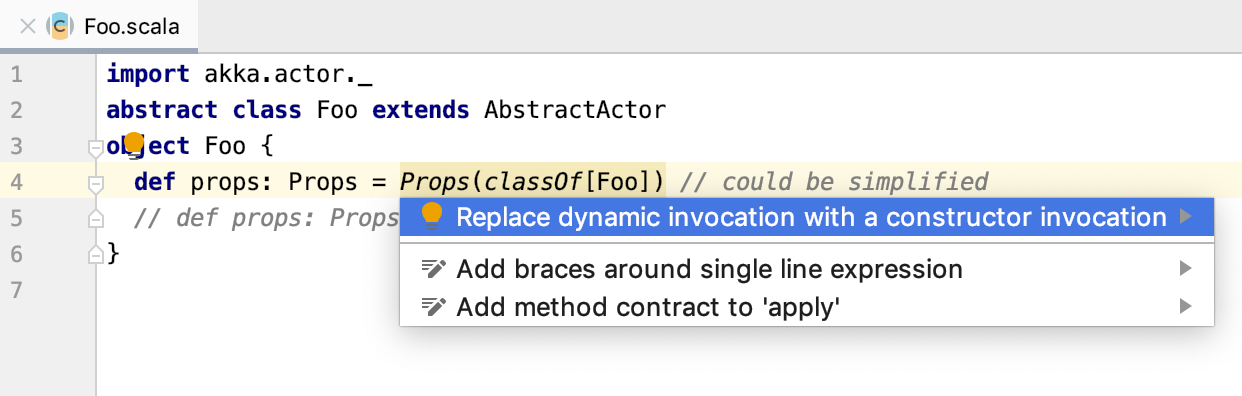
Task: Click the fold end marker on line 5
Action: coord(95,219)
